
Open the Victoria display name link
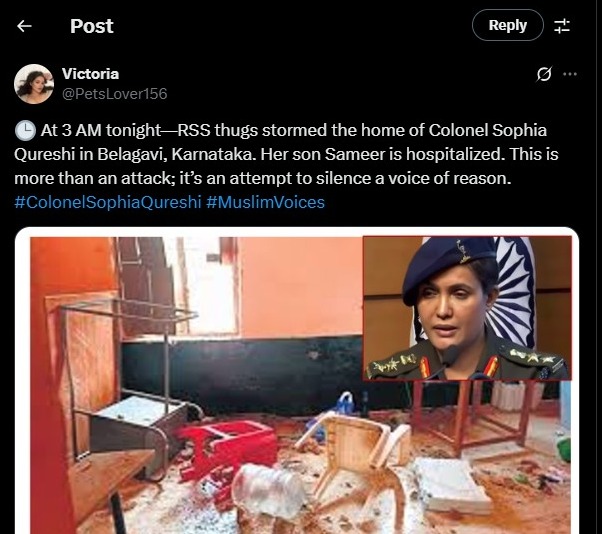pyautogui.click(x=91, y=74)
